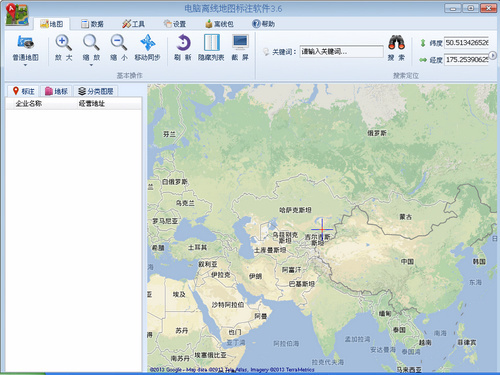Click the 截屏 screenshot monitor icon
This screenshot has width=500, height=375.
coord(240,43)
